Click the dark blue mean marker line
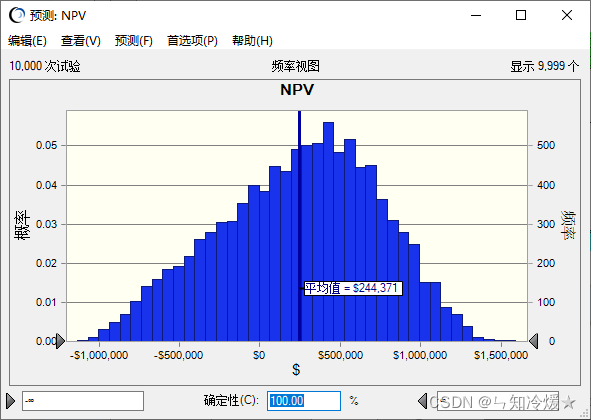Viewport: 591px width, 420px height. pos(300,226)
